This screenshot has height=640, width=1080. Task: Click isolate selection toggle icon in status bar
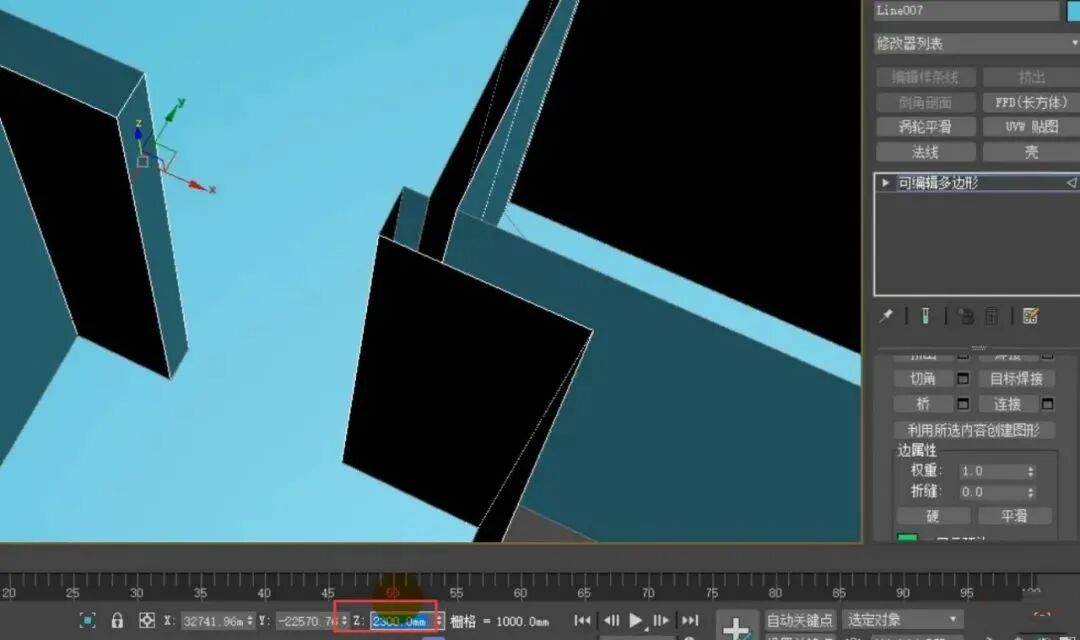click(87, 620)
